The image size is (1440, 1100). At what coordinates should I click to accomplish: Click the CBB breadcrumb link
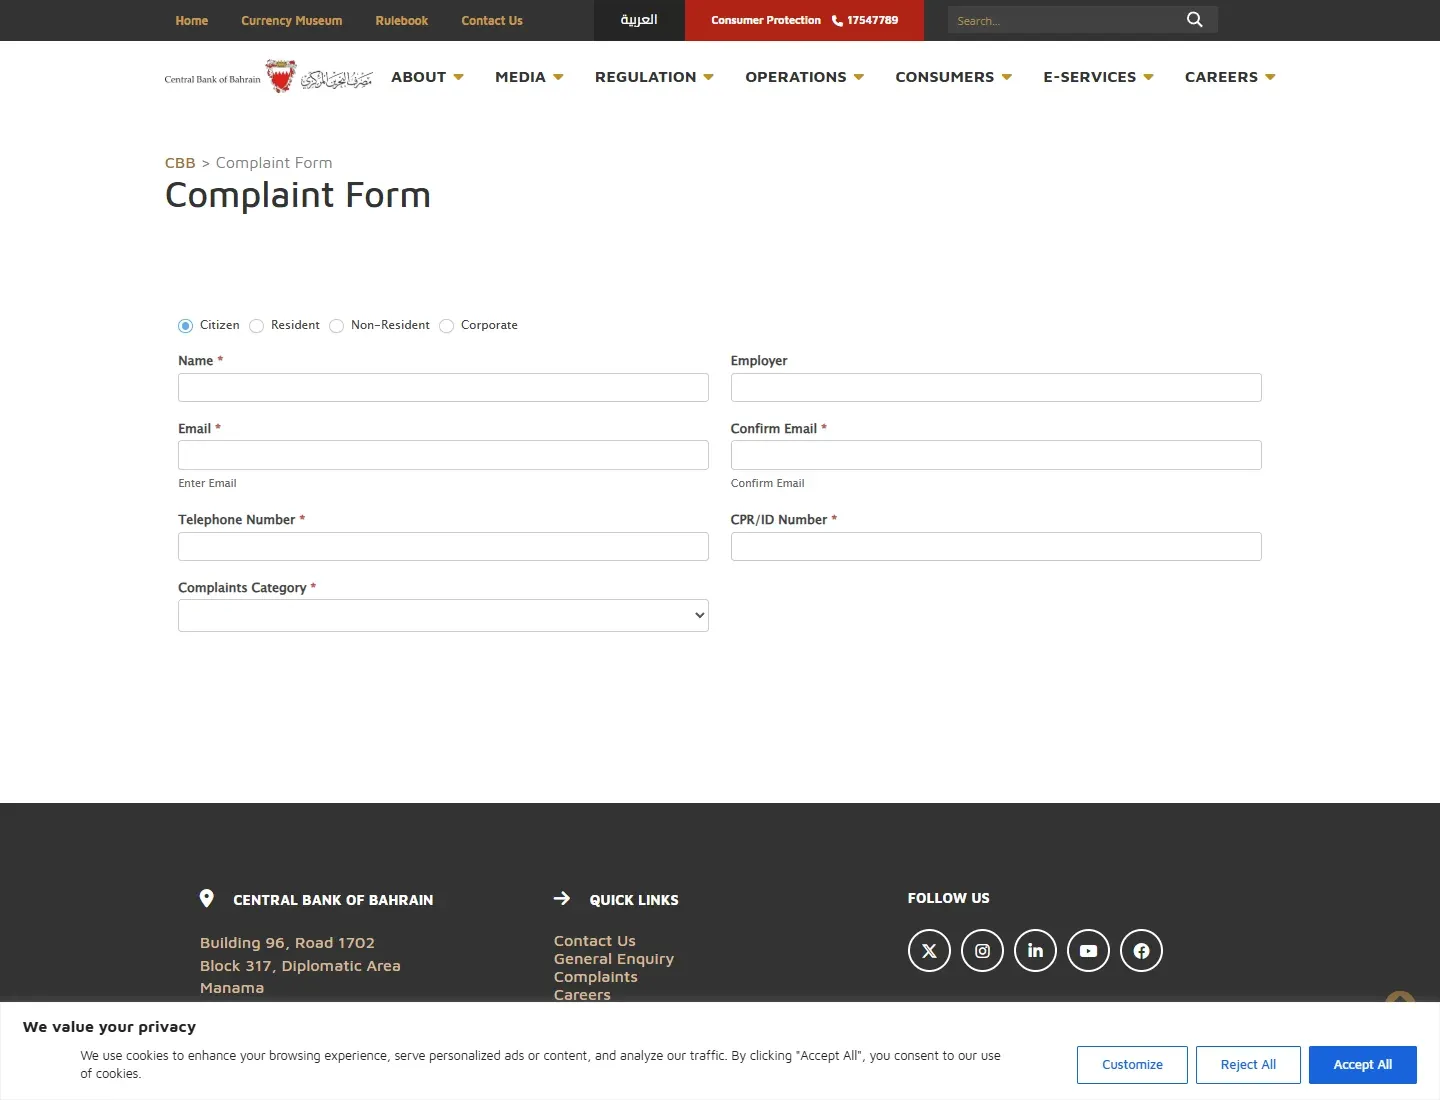(180, 163)
